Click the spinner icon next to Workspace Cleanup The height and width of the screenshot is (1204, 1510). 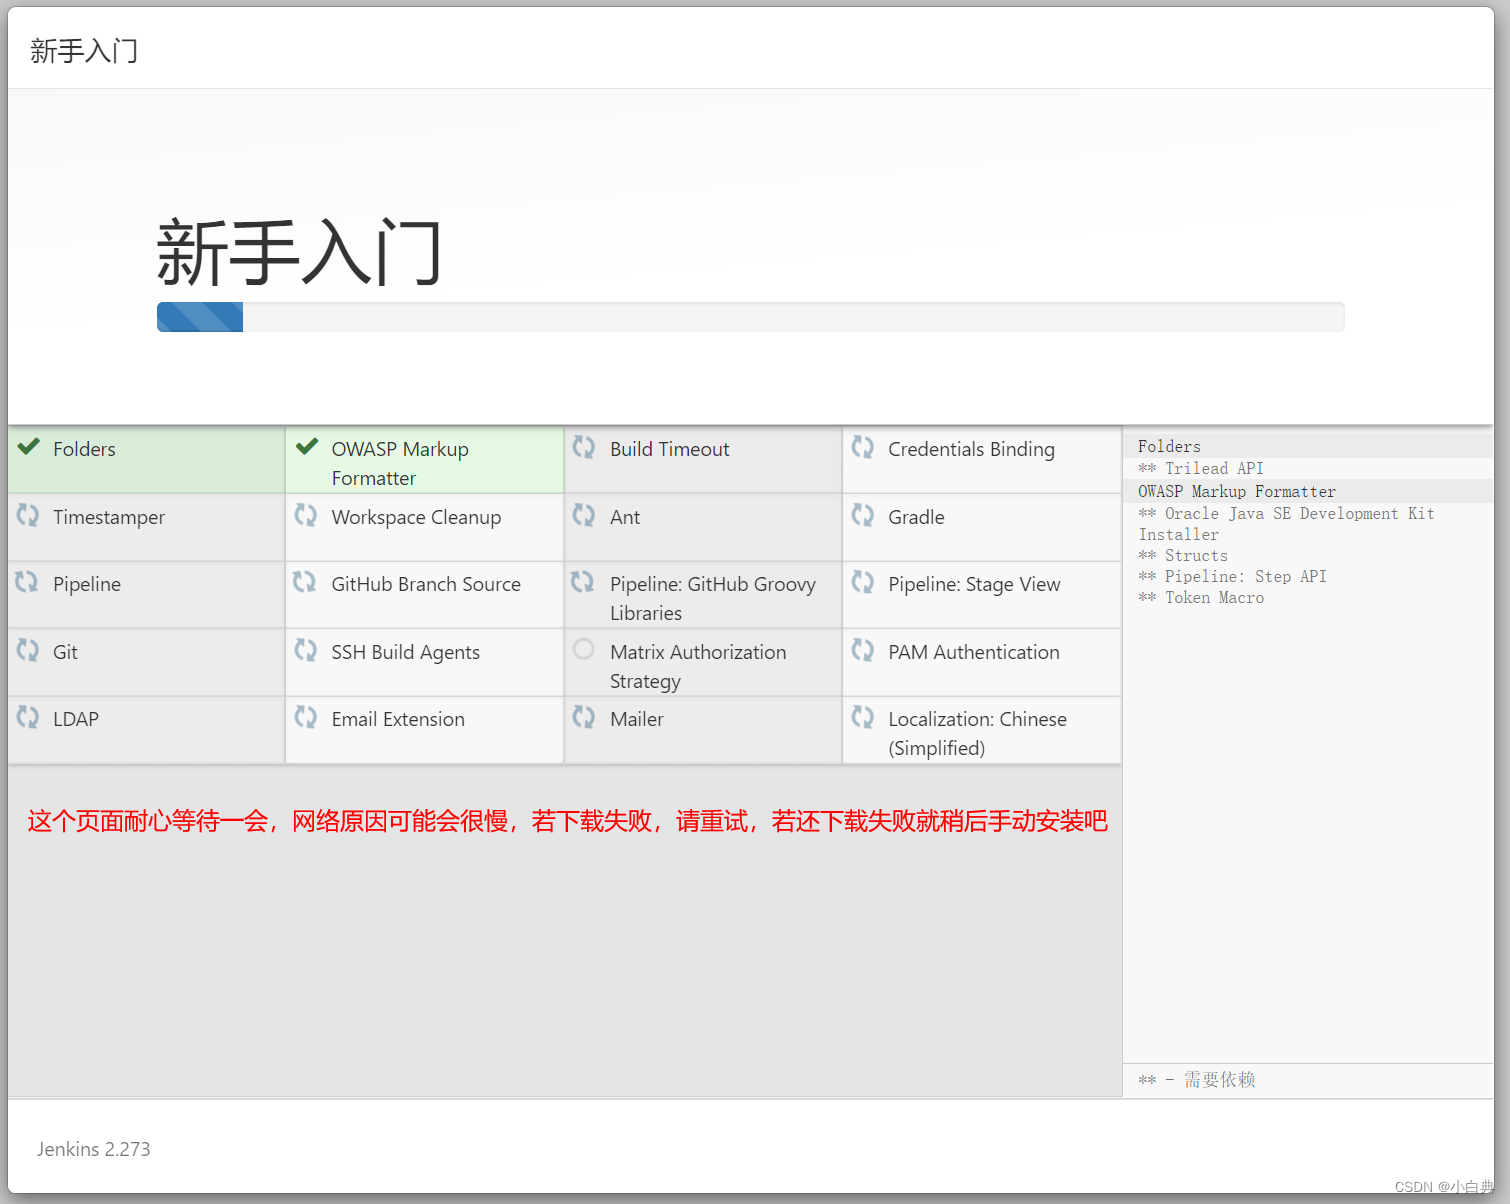point(306,515)
